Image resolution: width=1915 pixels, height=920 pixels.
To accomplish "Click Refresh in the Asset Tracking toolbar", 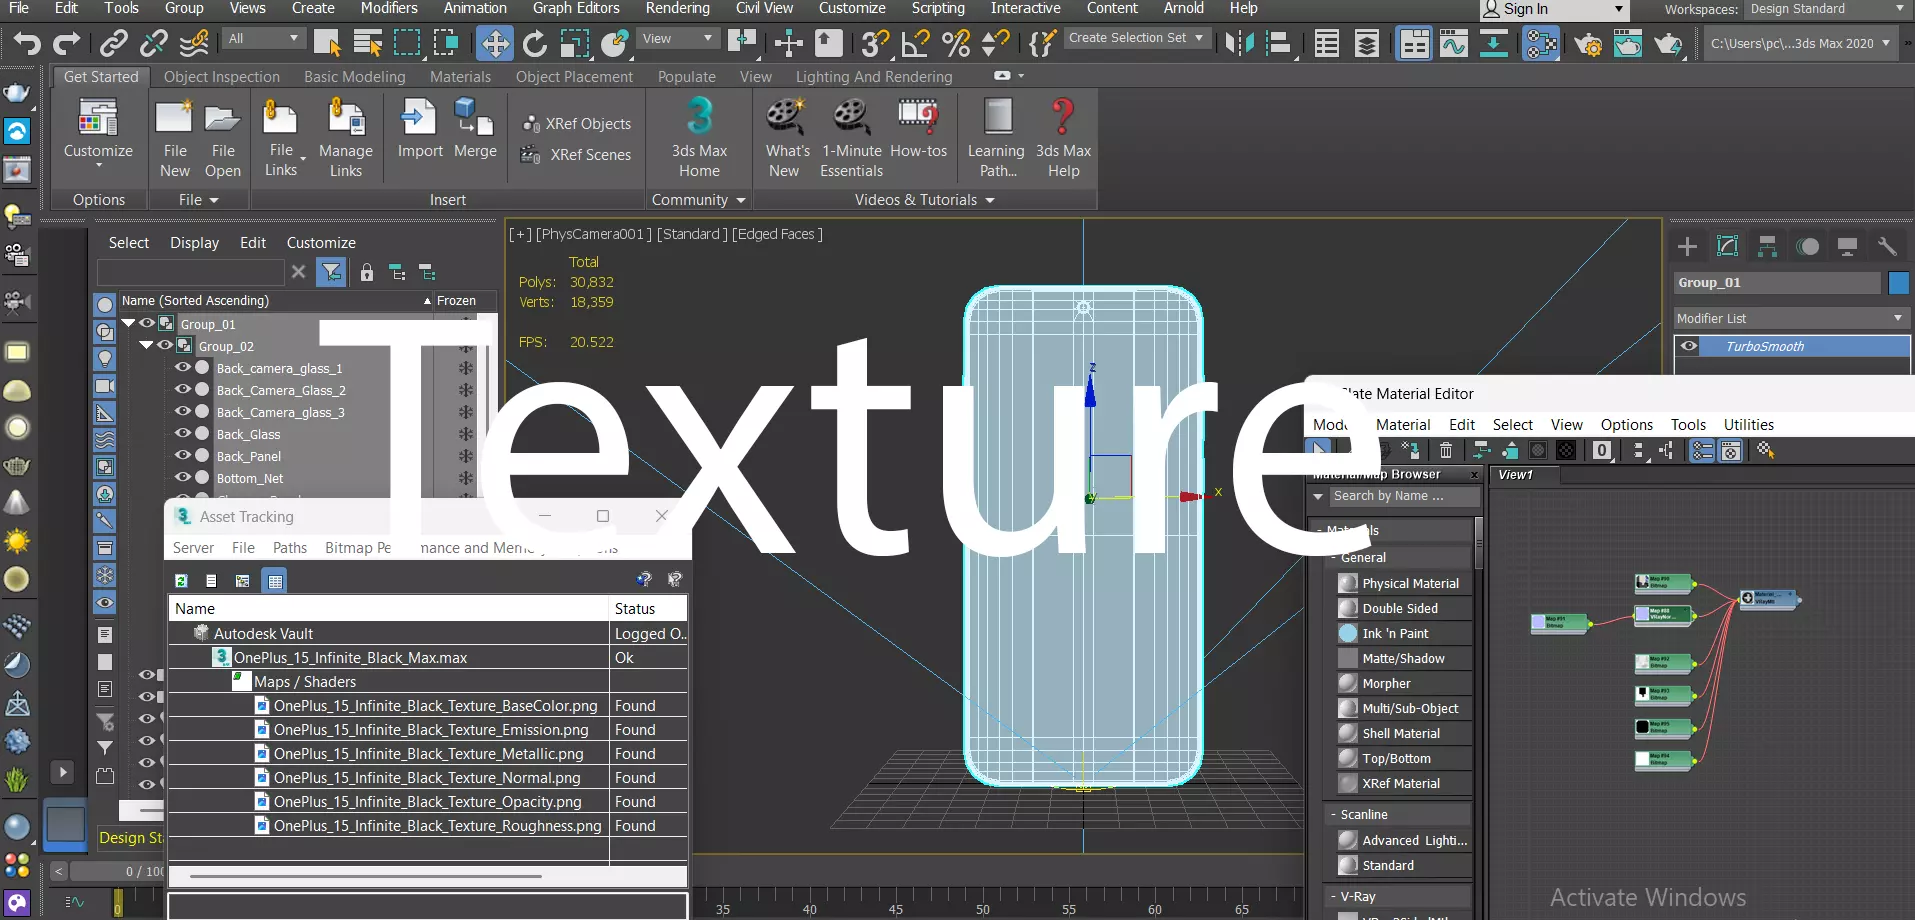I will click(181, 580).
